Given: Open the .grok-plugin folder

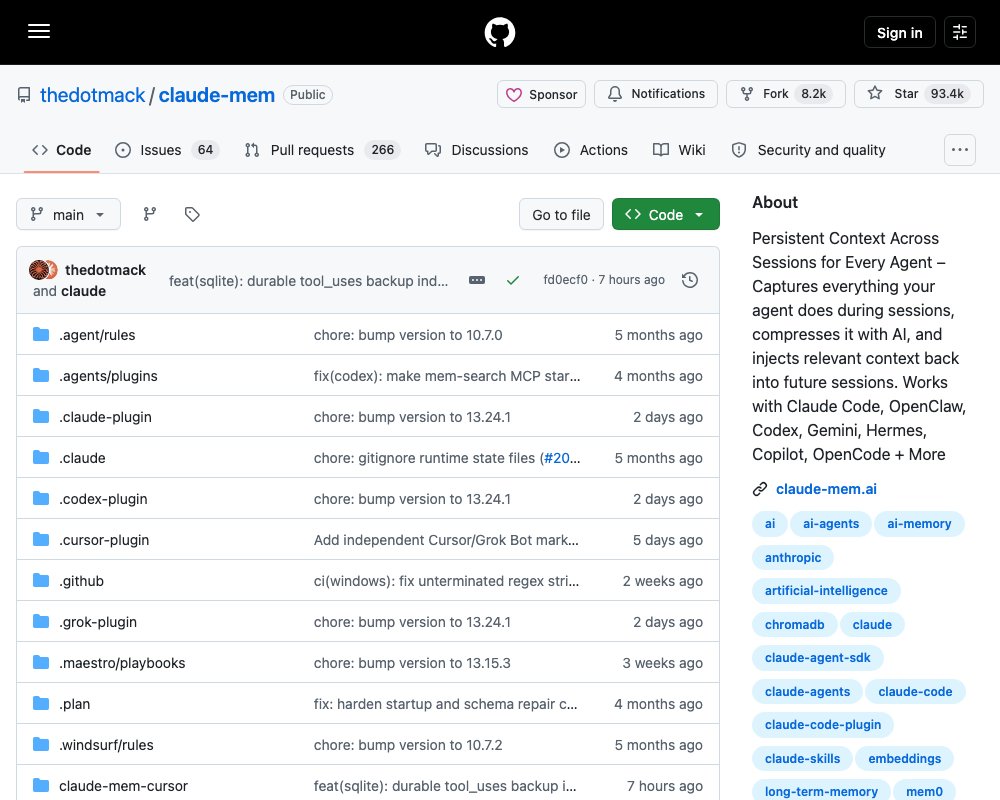Looking at the screenshot, I should point(98,622).
